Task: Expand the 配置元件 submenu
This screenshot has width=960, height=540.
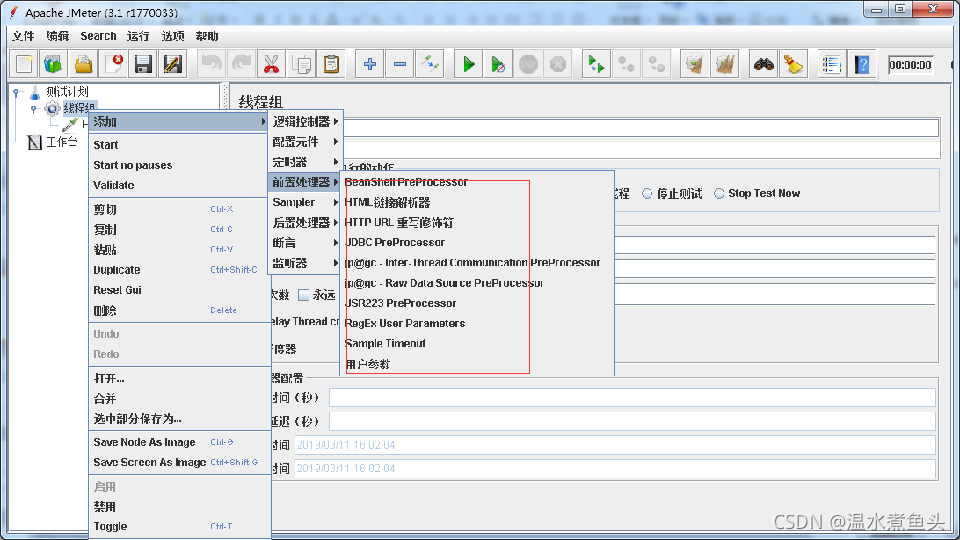Action: click(305, 141)
